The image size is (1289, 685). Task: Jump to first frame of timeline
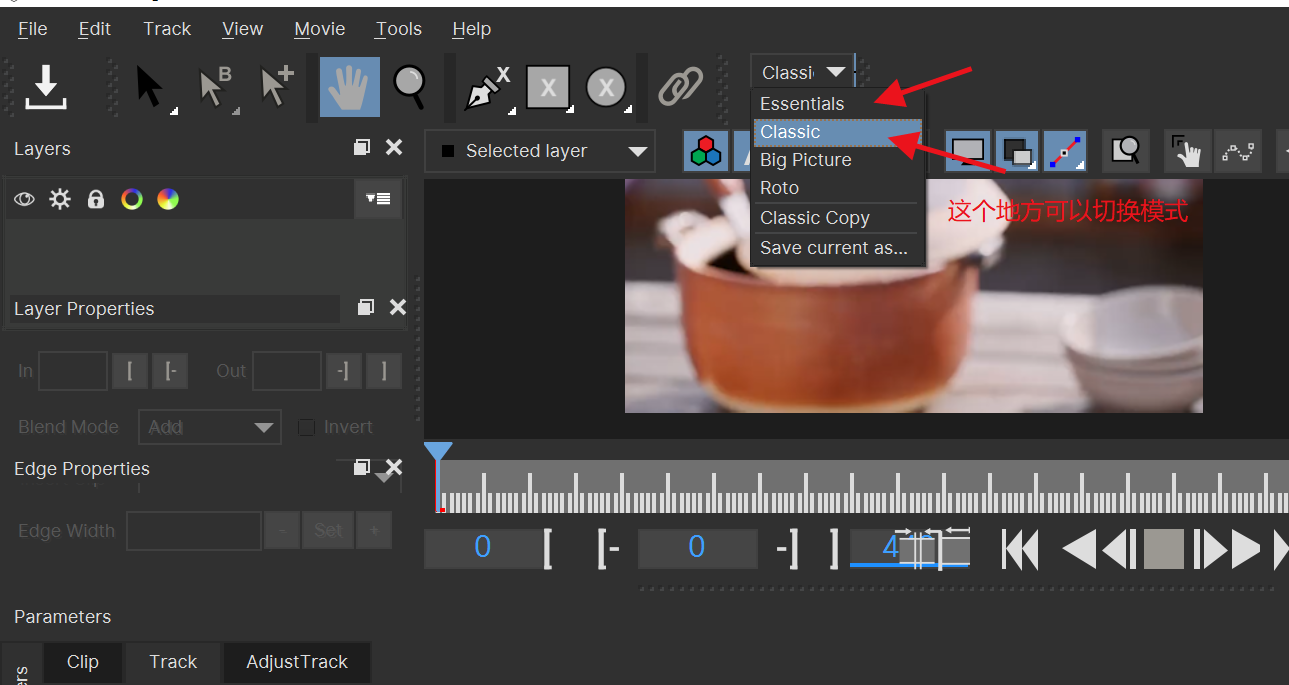(x=1021, y=549)
